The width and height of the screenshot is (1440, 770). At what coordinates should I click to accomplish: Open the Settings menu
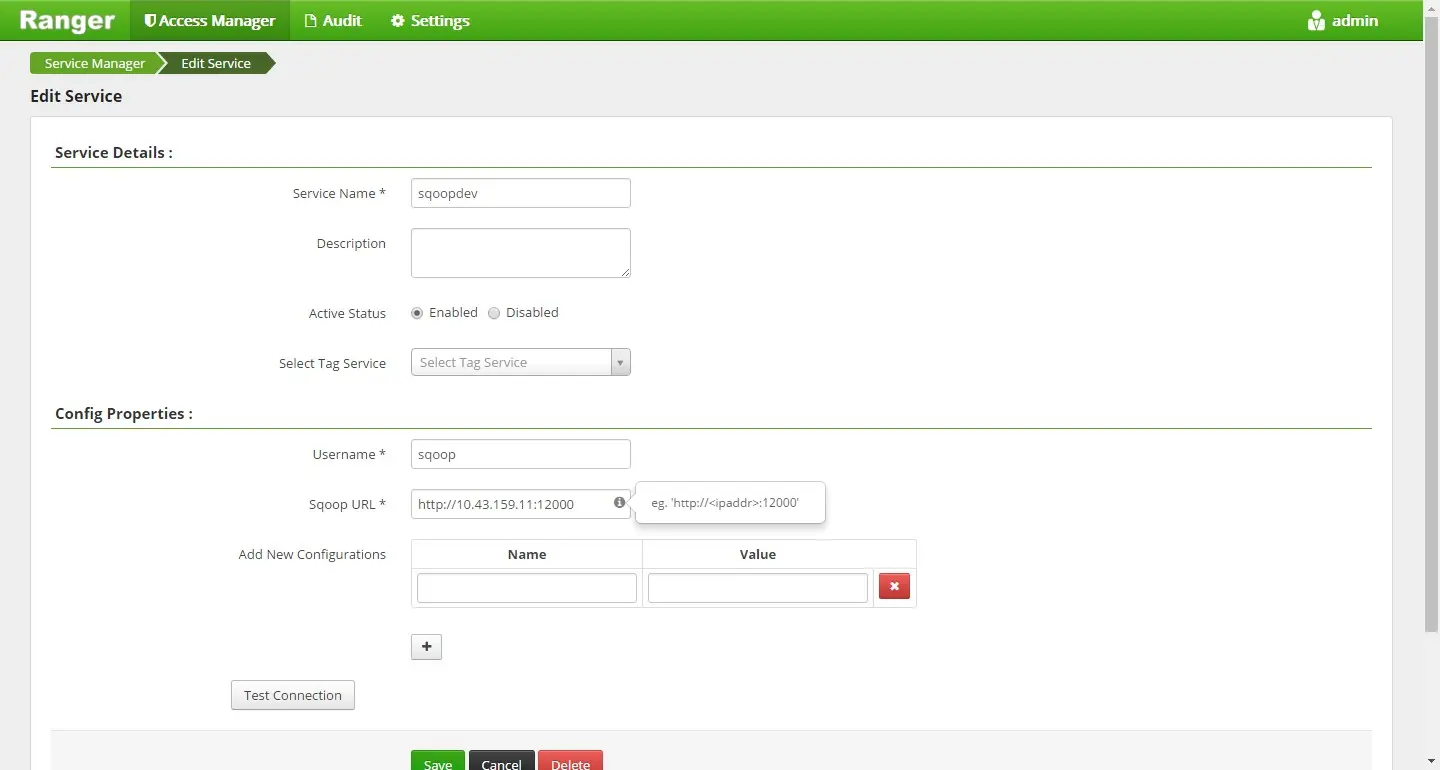(430, 20)
